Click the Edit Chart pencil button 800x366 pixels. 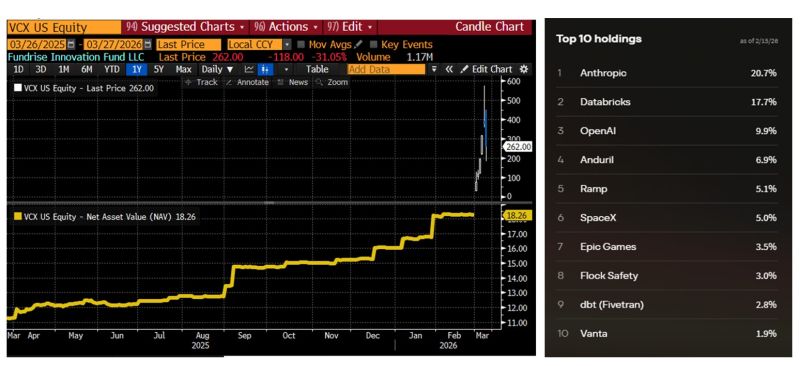pyautogui.click(x=486, y=69)
